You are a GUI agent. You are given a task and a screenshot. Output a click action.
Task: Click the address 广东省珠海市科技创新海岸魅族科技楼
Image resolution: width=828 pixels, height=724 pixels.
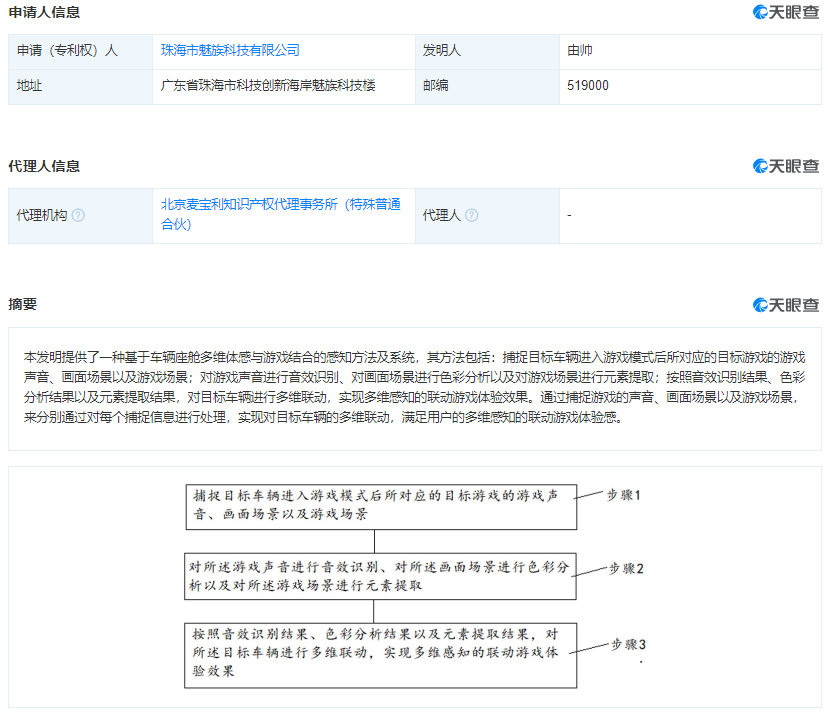(269, 86)
